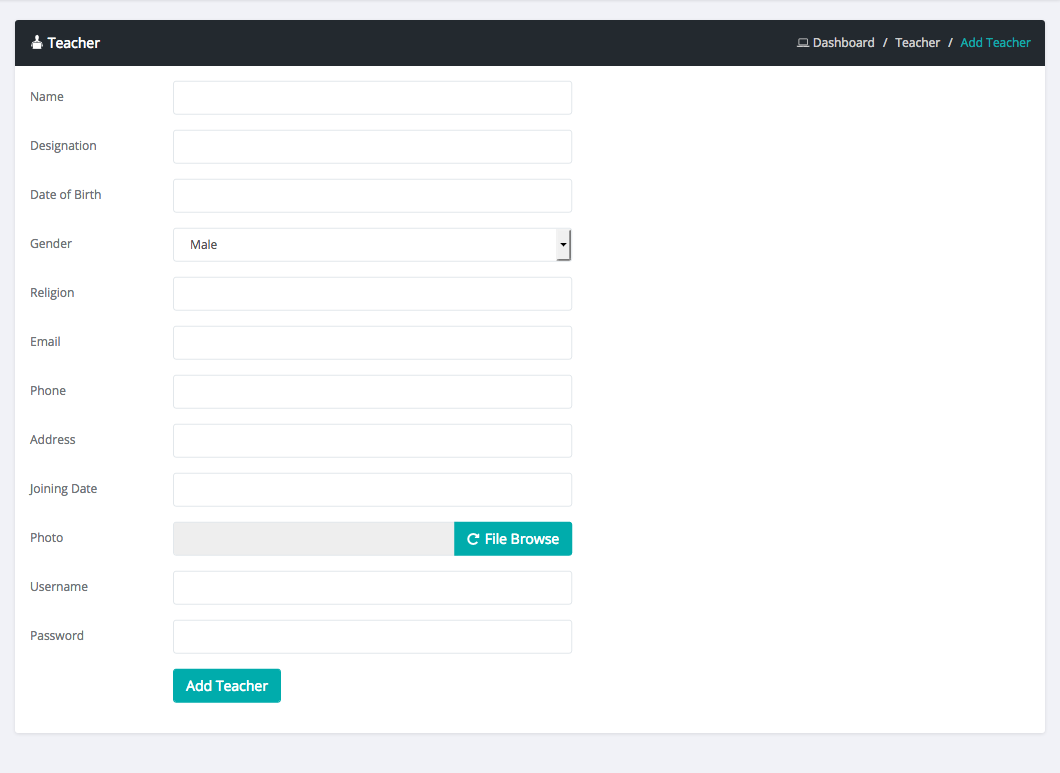The height and width of the screenshot is (773, 1060).
Task: Select the Gender combo box showing Male
Action: (x=365, y=245)
